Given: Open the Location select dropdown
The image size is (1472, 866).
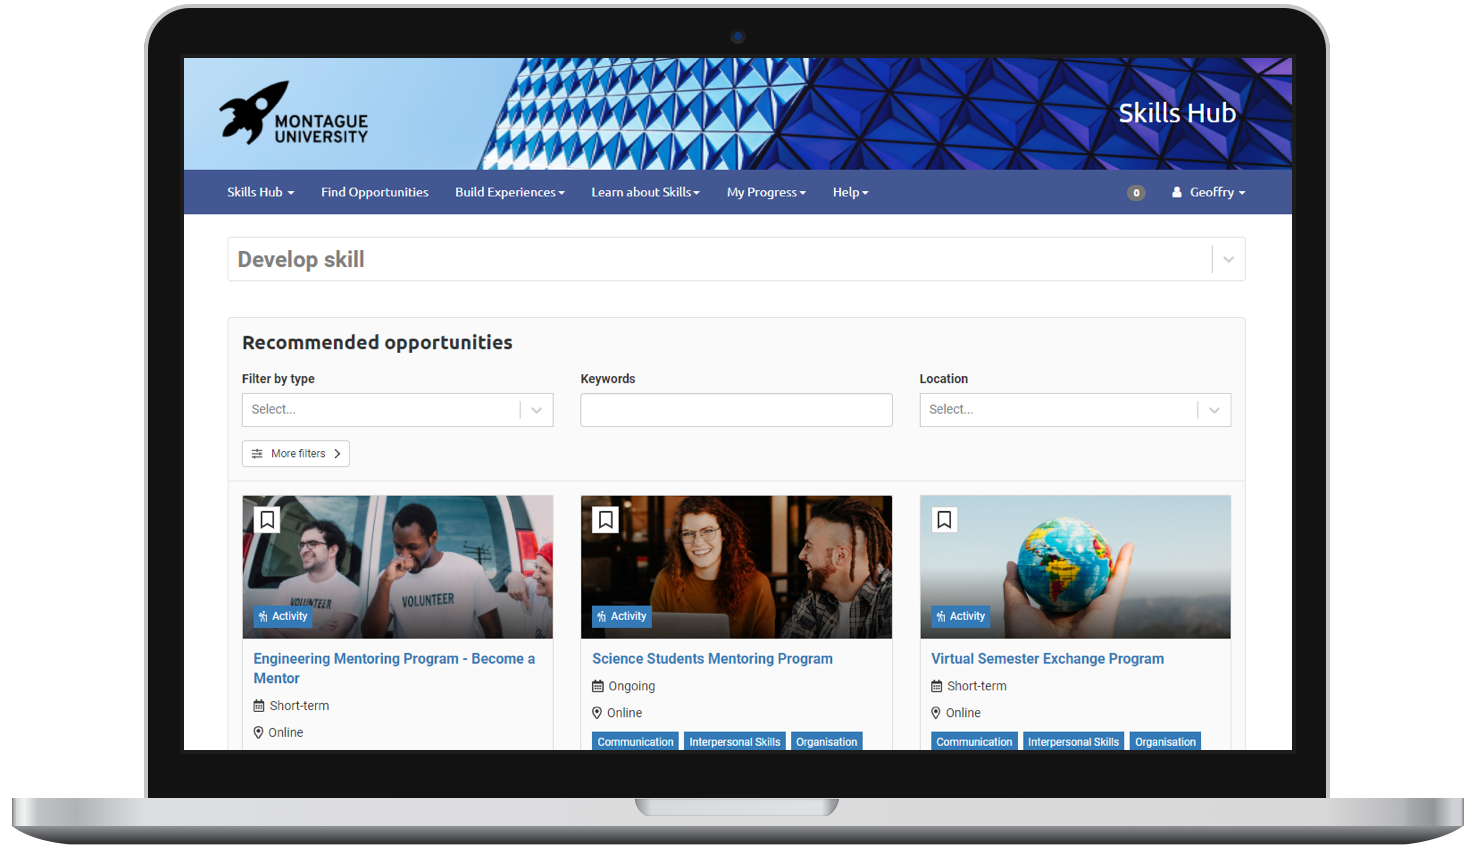Looking at the screenshot, I should pyautogui.click(x=1074, y=410).
